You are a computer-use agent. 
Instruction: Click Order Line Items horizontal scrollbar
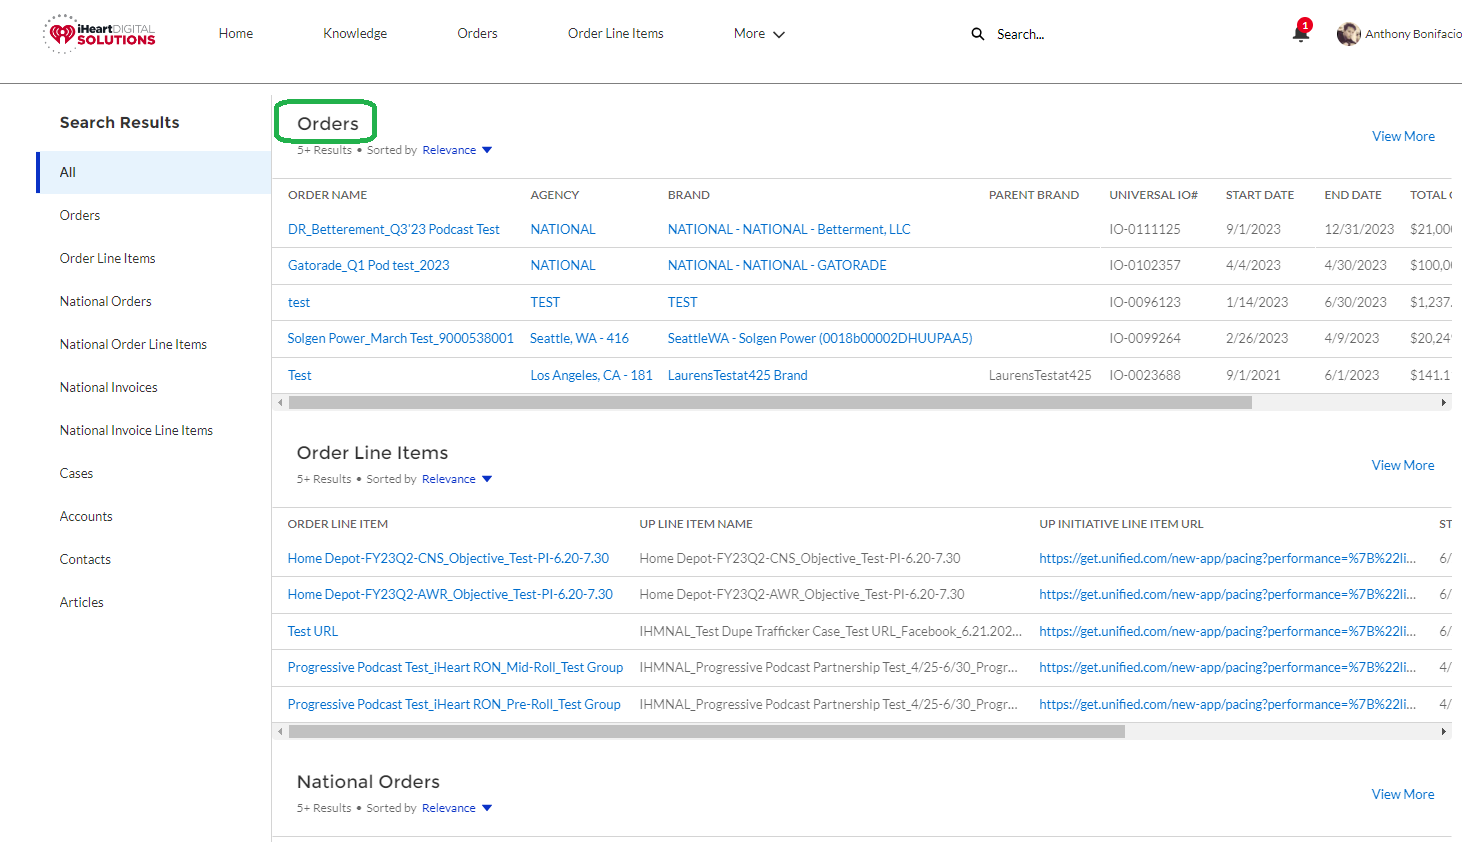tap(706, 731)
